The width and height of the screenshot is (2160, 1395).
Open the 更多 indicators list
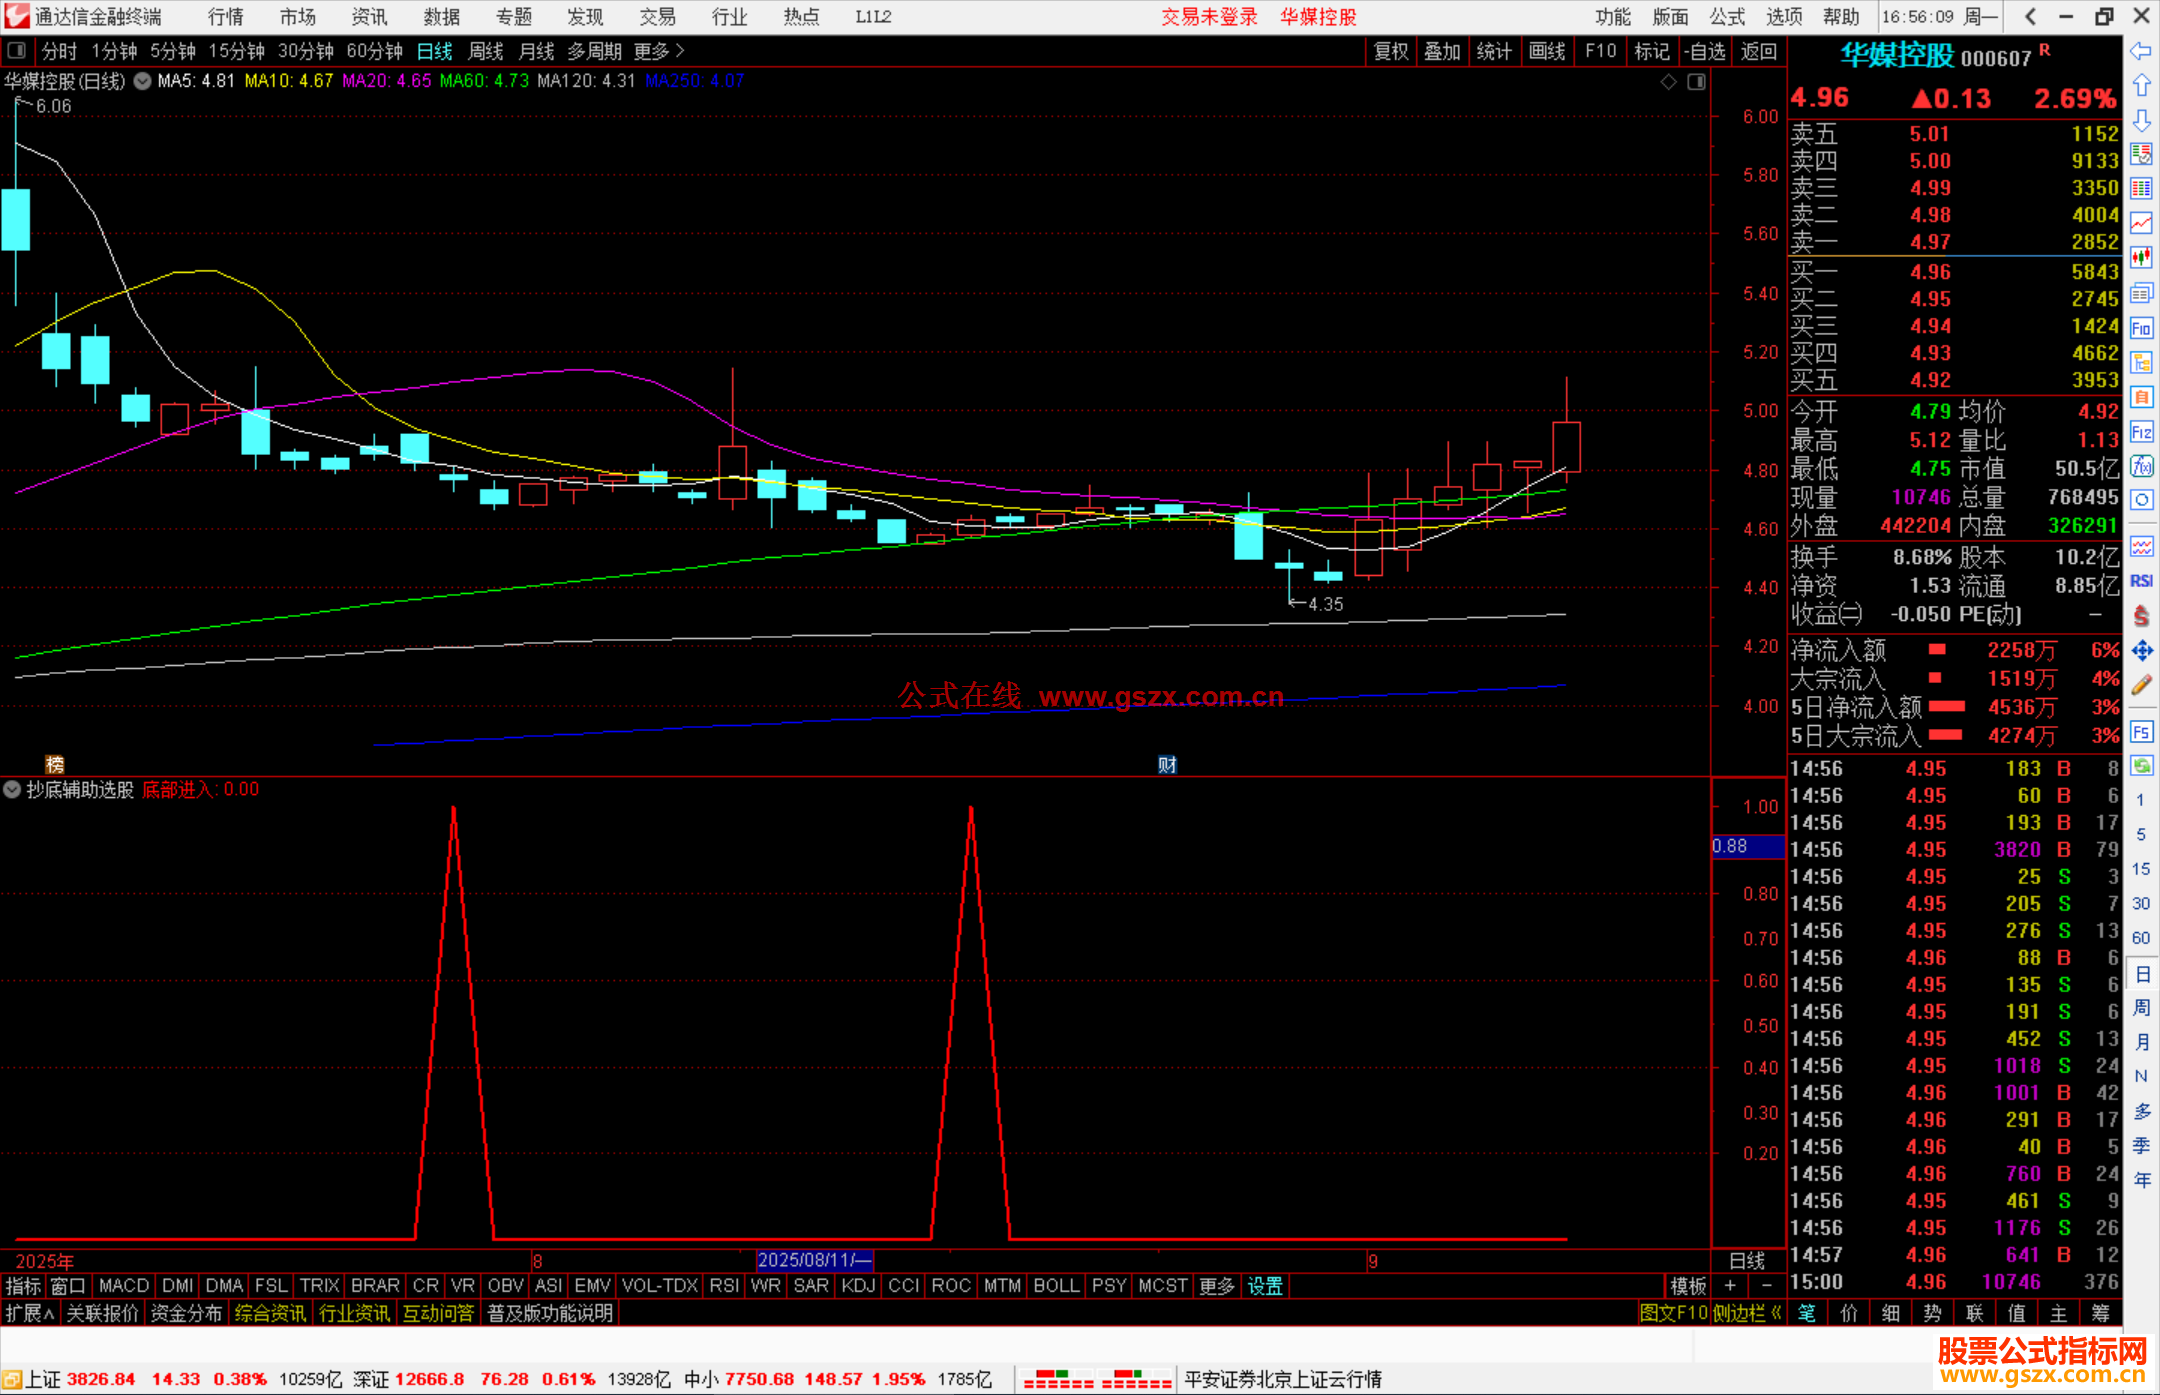tap(1217, 1286)
